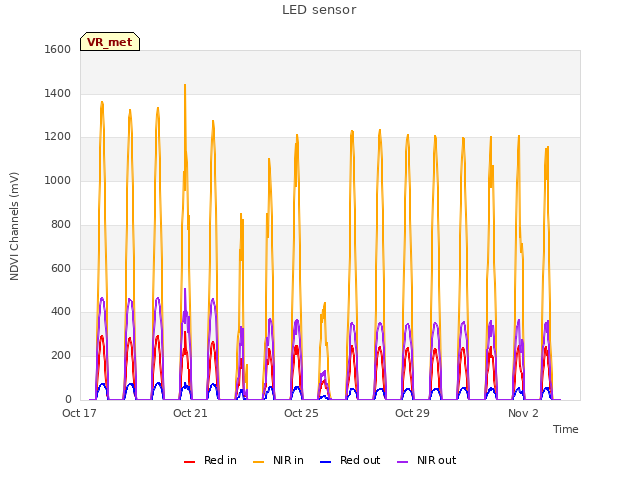
Task: Click the Oct 29 tick label
Action: [x=412, y=413]
